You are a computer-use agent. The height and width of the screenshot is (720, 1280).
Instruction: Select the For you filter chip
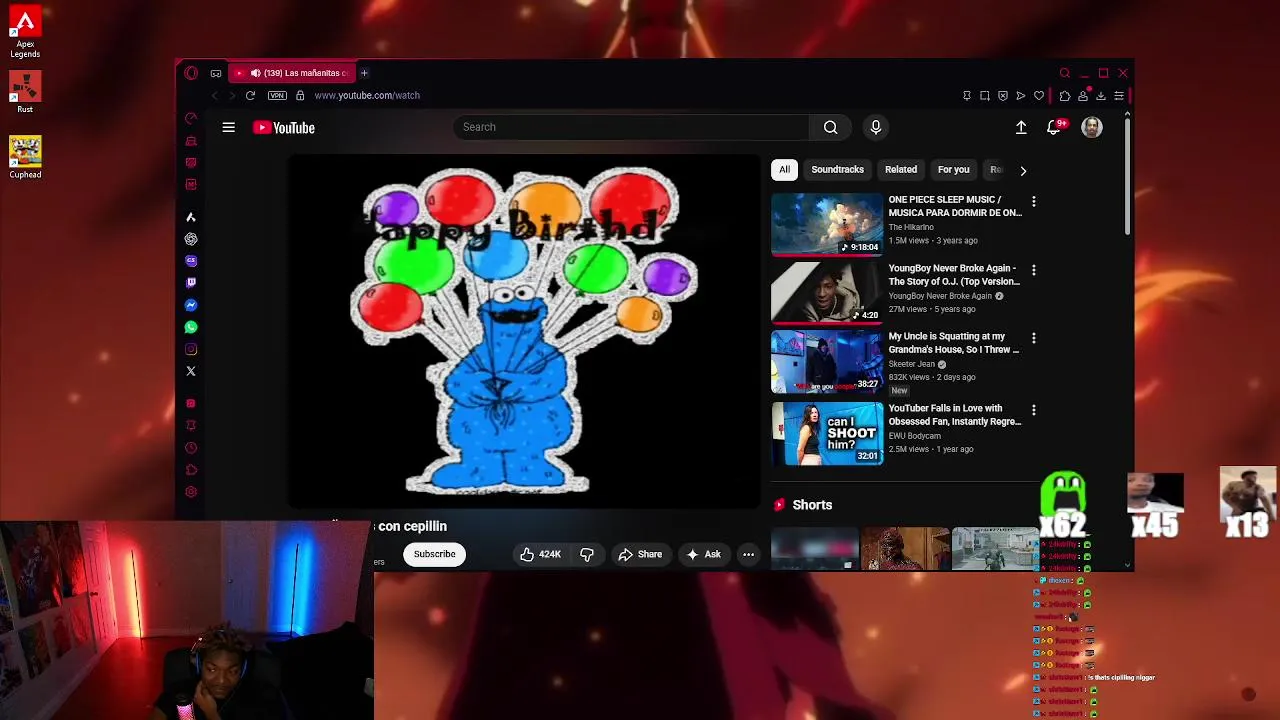point(954,170)
